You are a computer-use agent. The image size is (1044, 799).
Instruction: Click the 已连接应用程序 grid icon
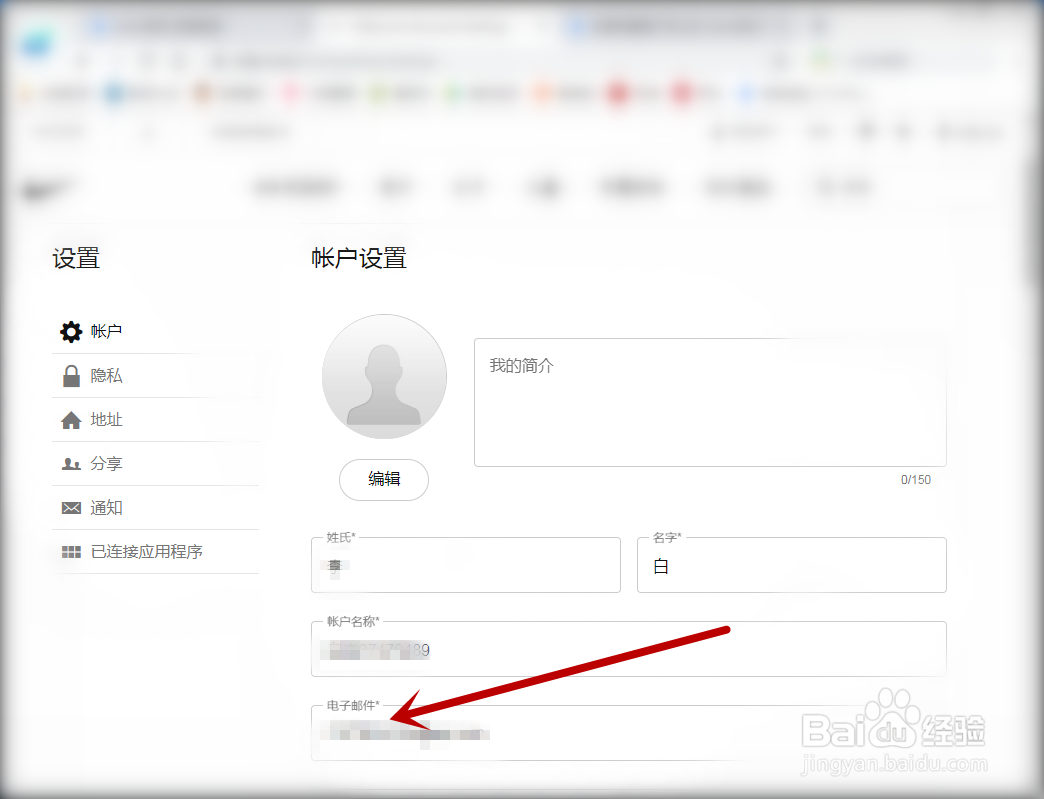[70, 551]
